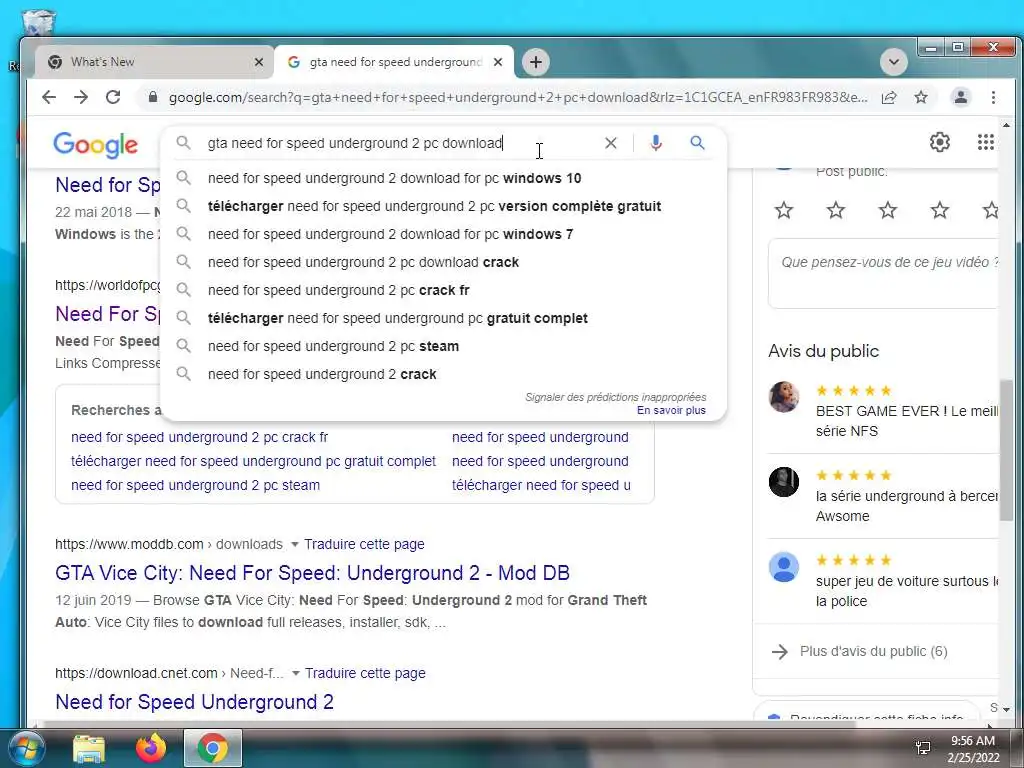
Task: Expand download.cnet.com result options arrow
Action: click(295, 673)
